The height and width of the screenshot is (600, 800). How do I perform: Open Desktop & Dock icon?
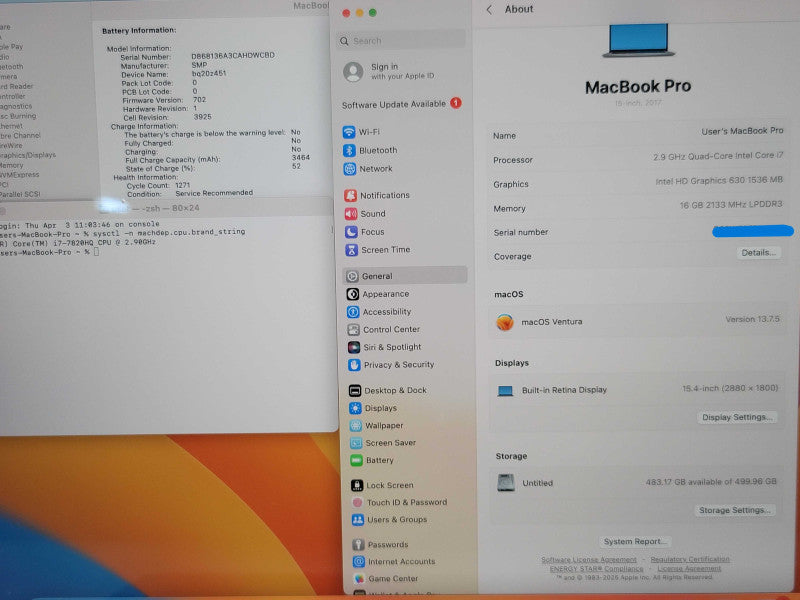[355, 391]
